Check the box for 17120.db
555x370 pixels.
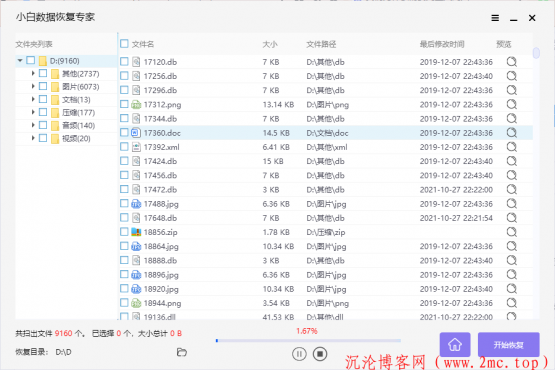point(124,62)
